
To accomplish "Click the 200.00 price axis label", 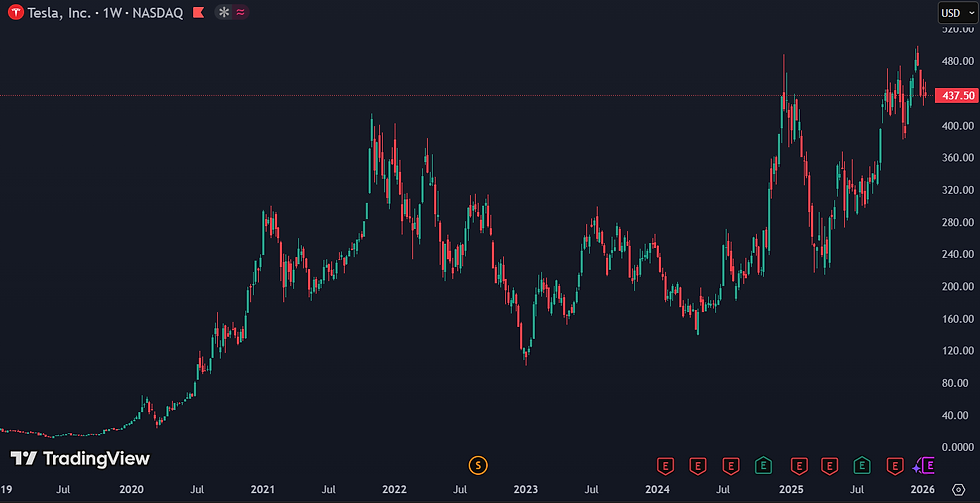I will click(959, 286).
